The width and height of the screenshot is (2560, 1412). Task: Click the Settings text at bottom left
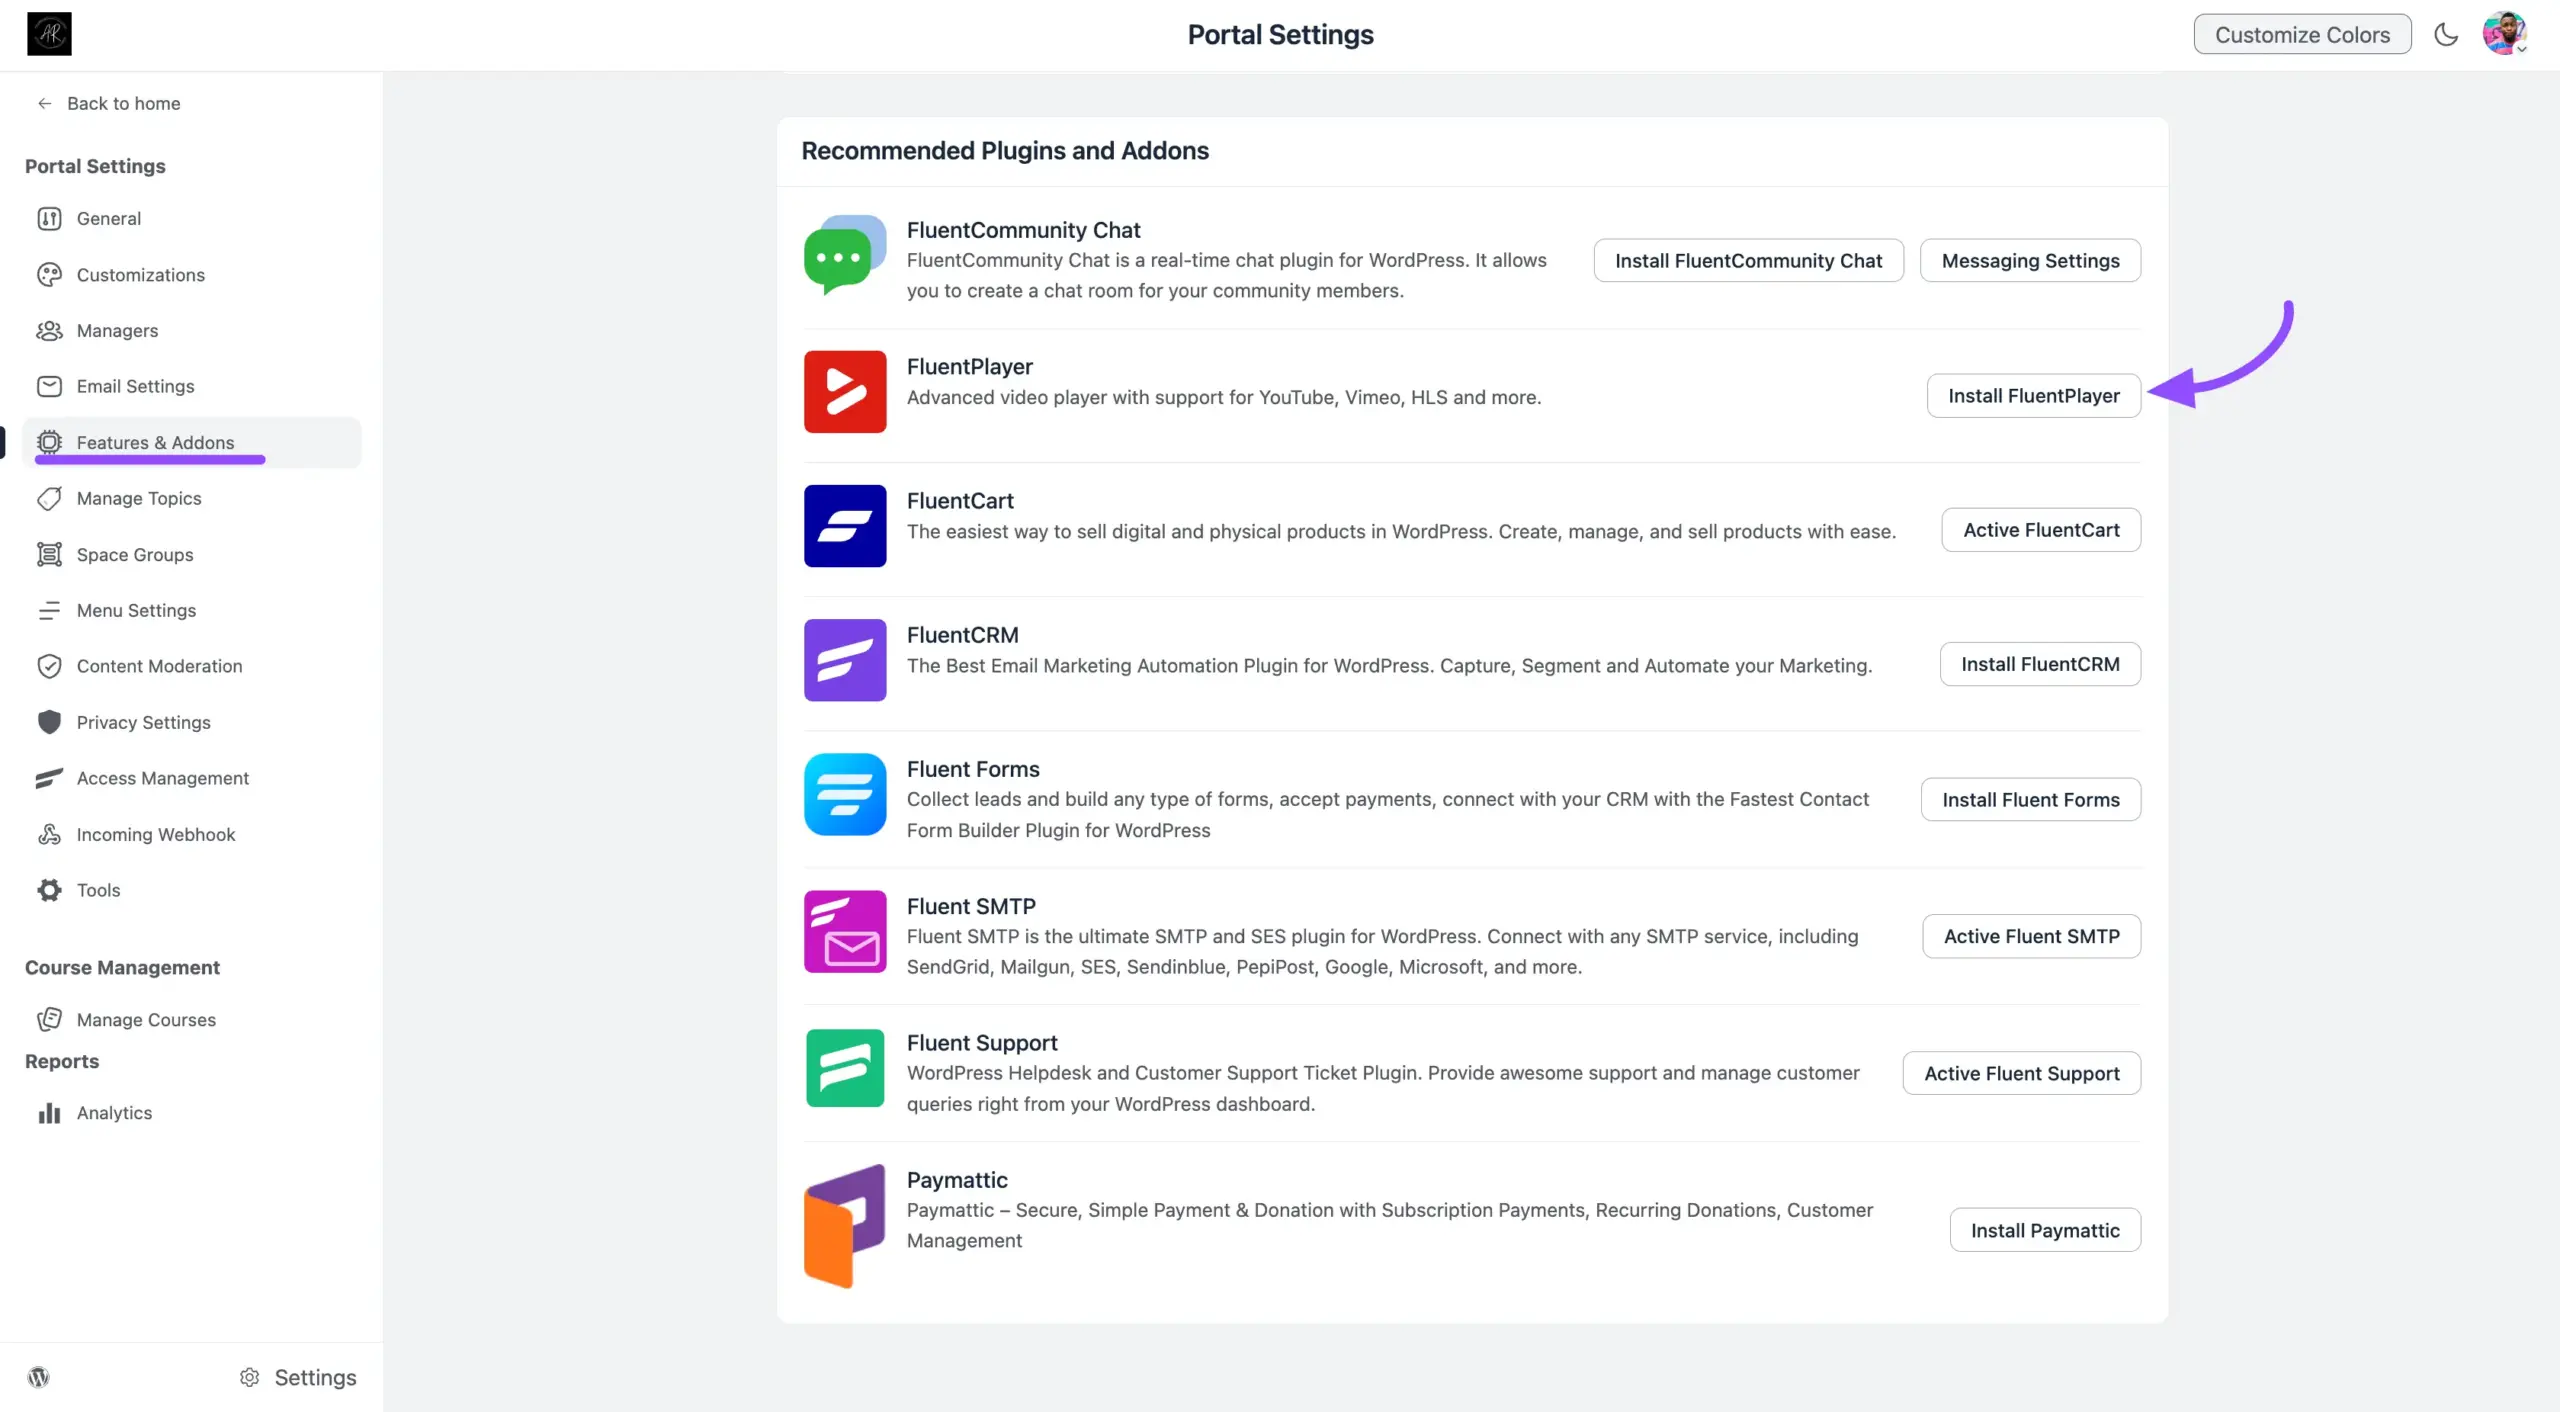click(x=315, y=1377)
